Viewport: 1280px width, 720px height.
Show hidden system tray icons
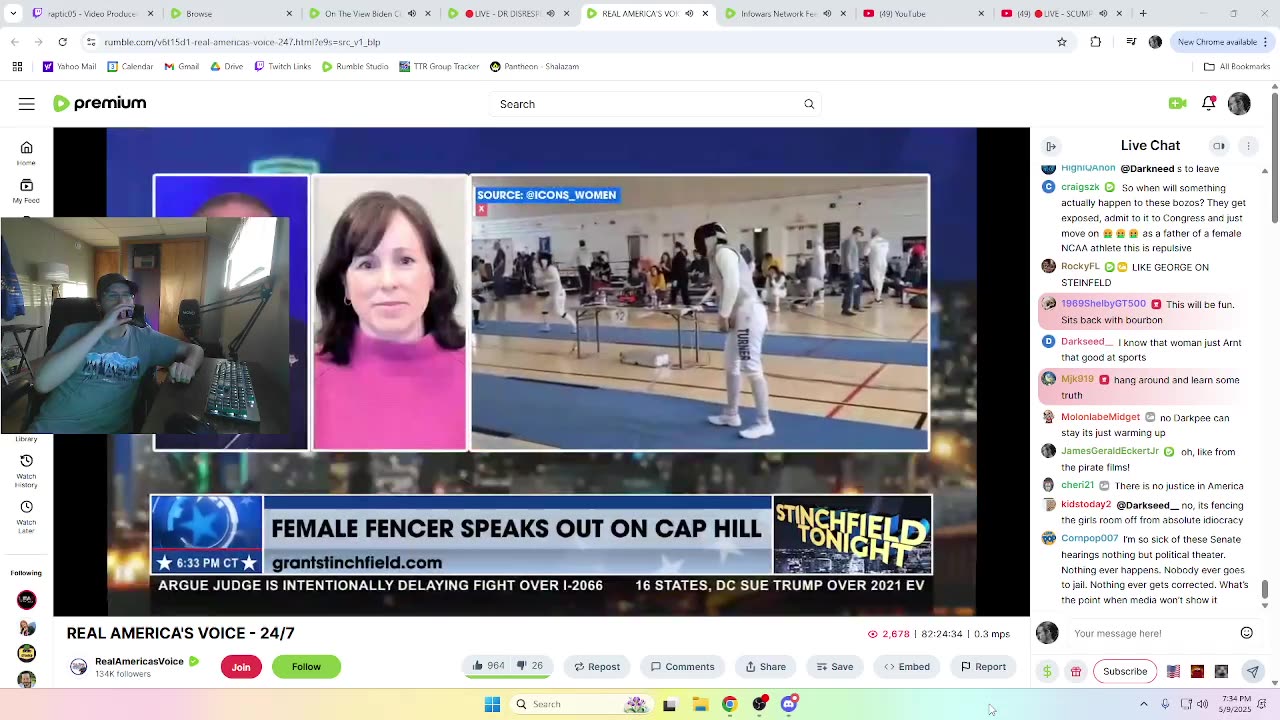(x=1144, y=704)
